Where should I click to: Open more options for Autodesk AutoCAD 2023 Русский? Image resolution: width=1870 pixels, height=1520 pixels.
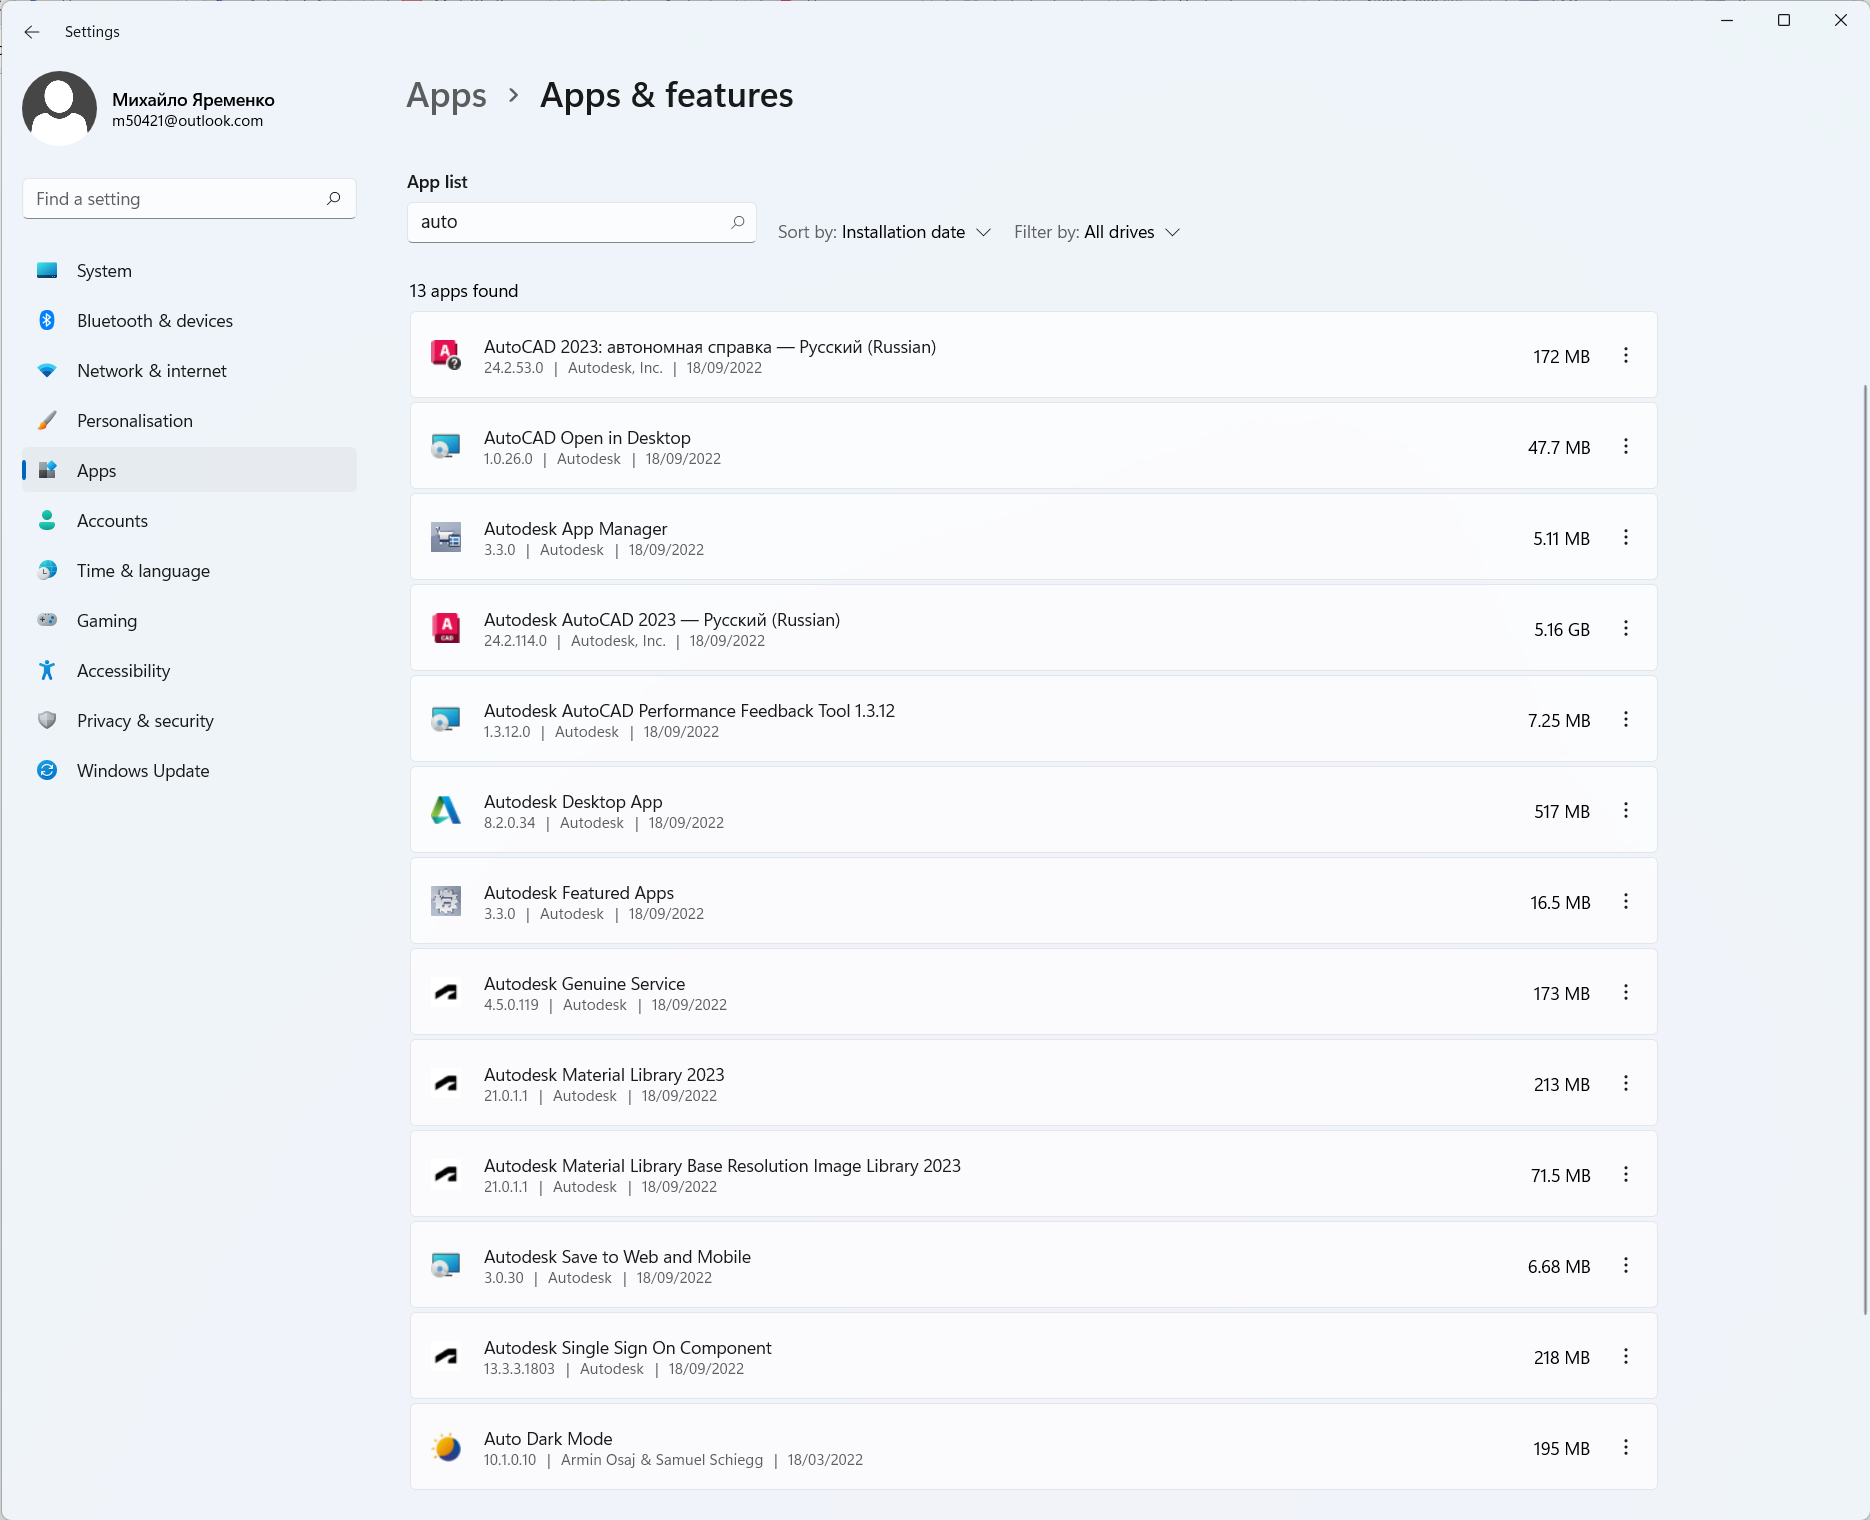point(1626,629)
